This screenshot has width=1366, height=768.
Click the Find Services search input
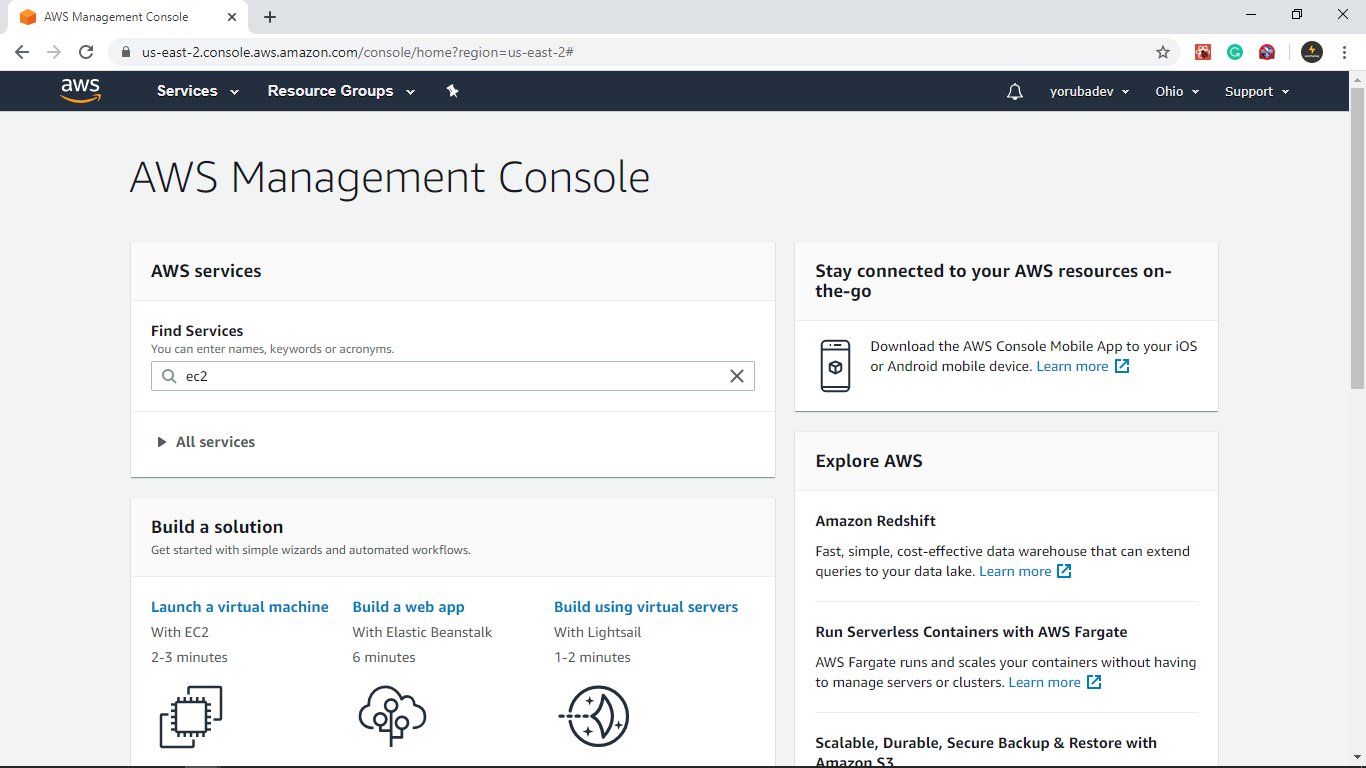click(x=453, y=376)
